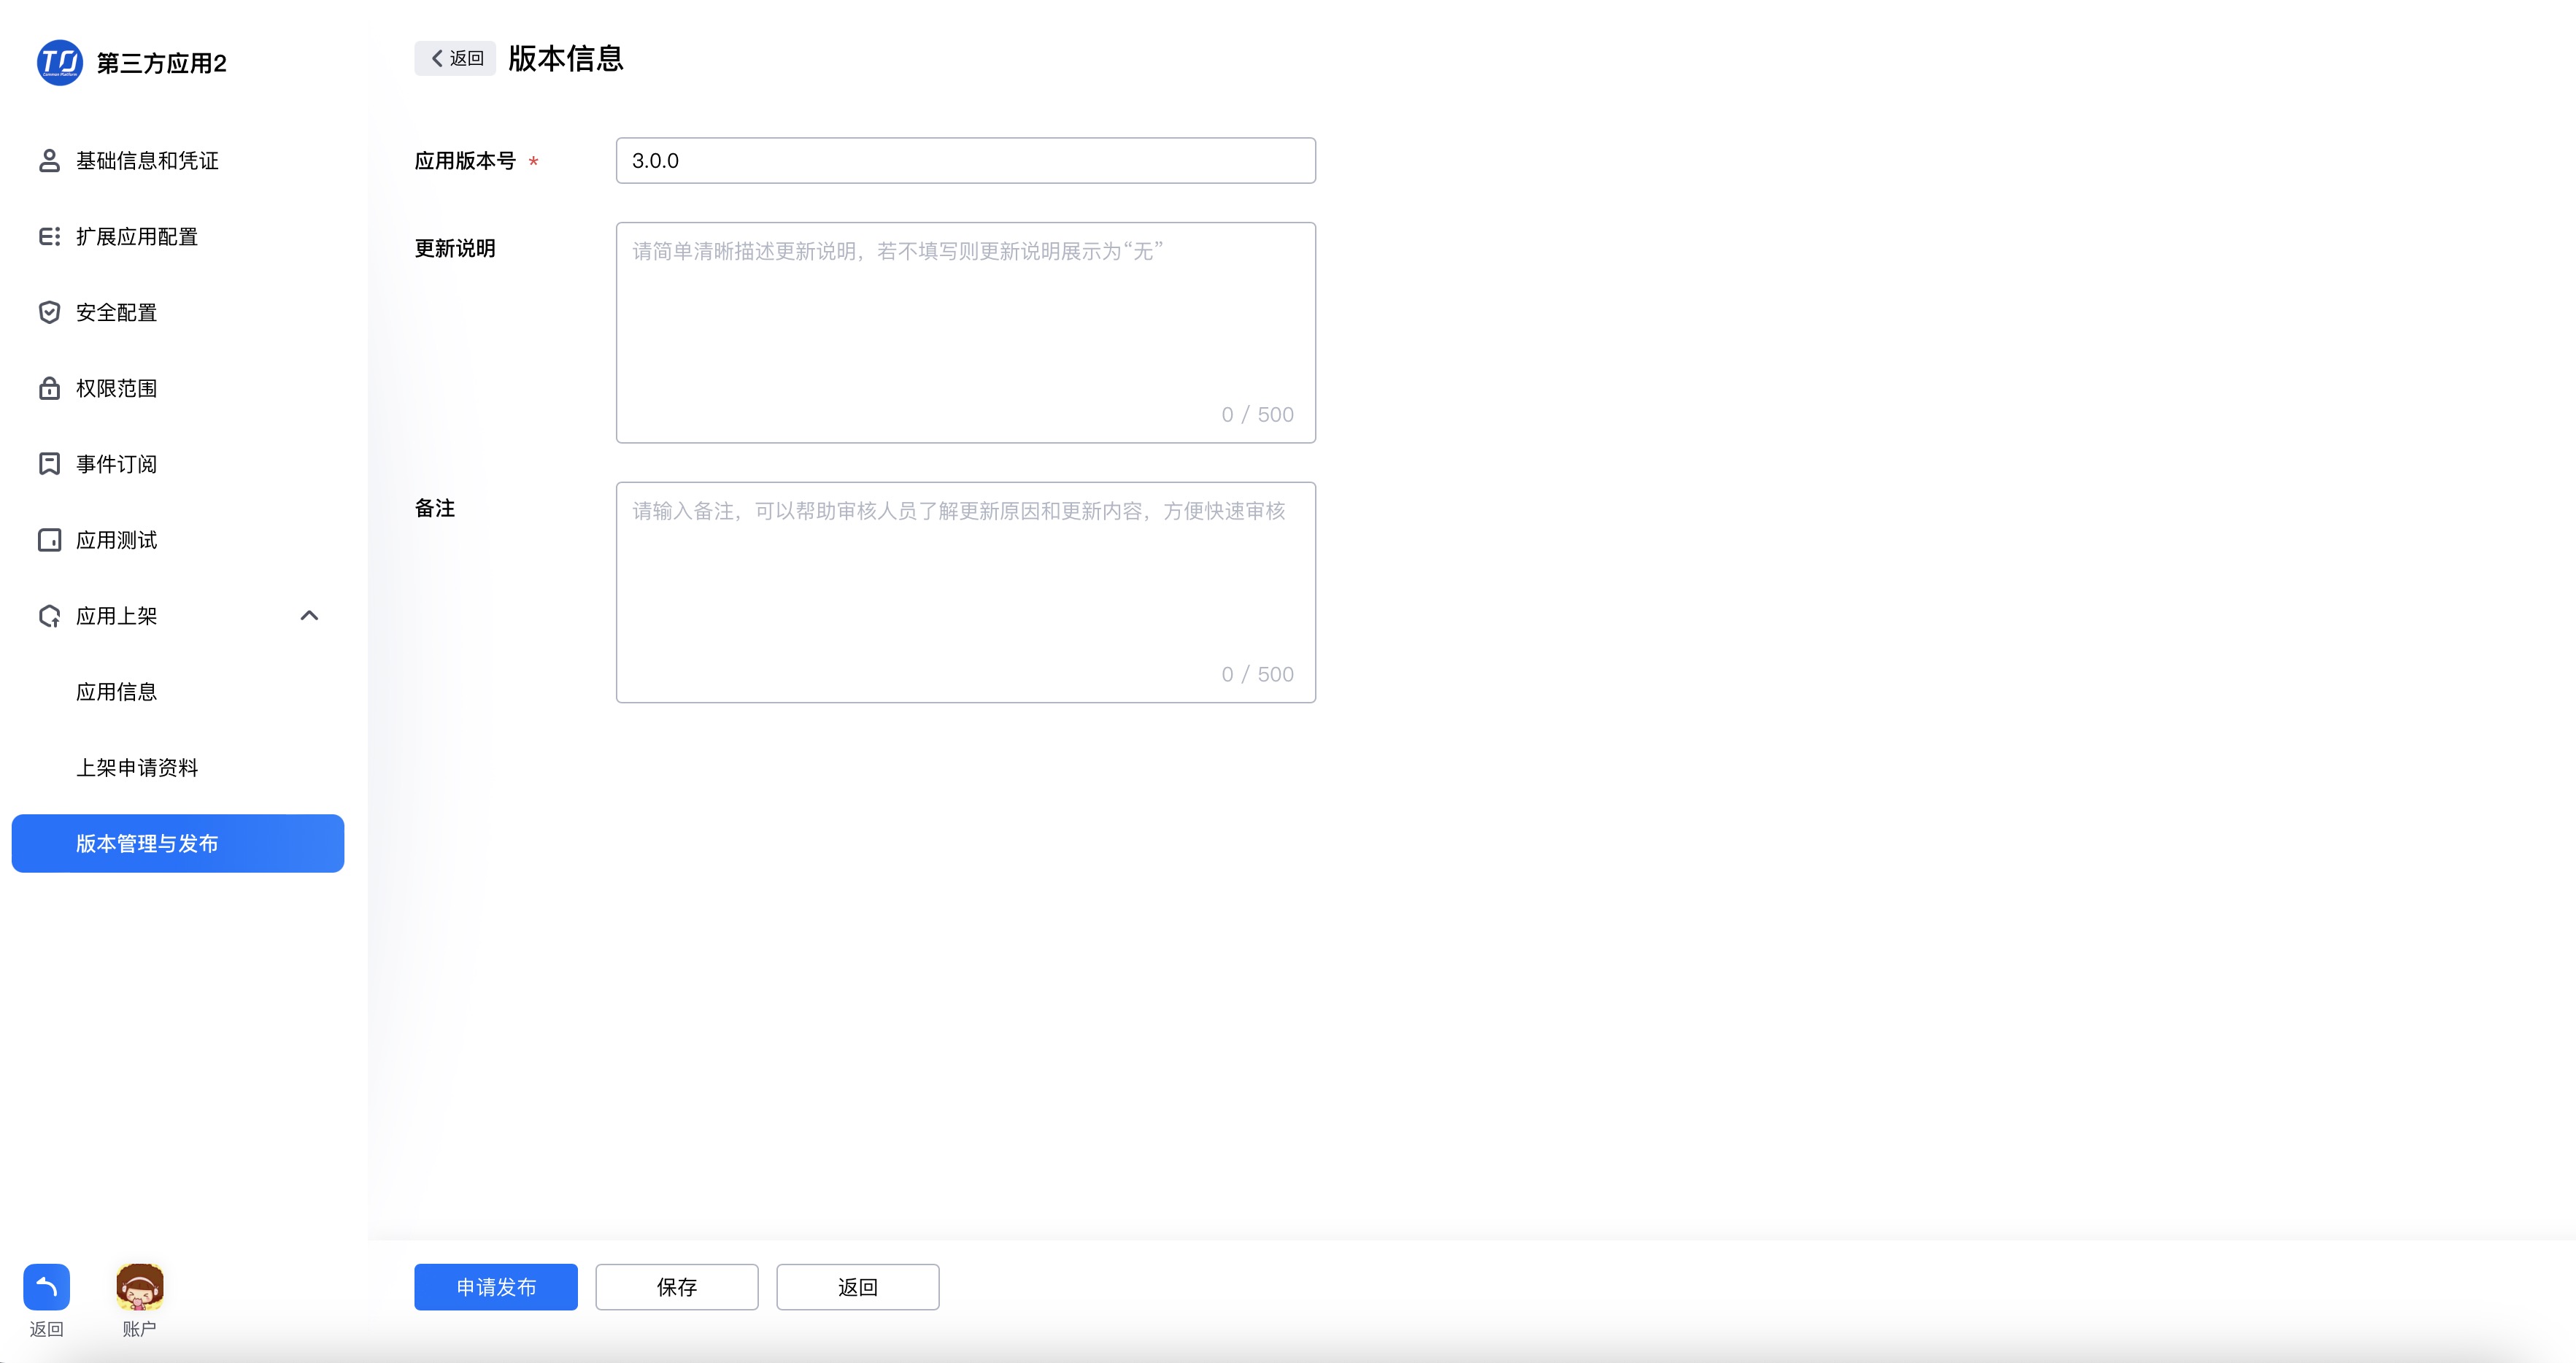Open 安全配置 page
The width and height of the screenshot is (2576, 1363).
click(x=178, y=313)
